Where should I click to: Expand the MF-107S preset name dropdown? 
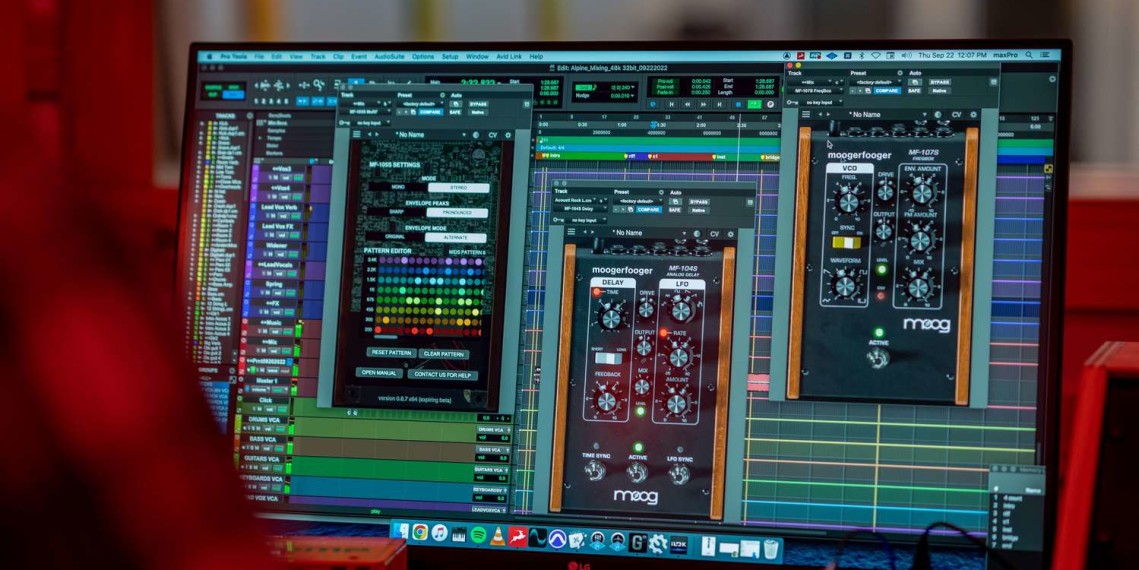tap(866, 115)
